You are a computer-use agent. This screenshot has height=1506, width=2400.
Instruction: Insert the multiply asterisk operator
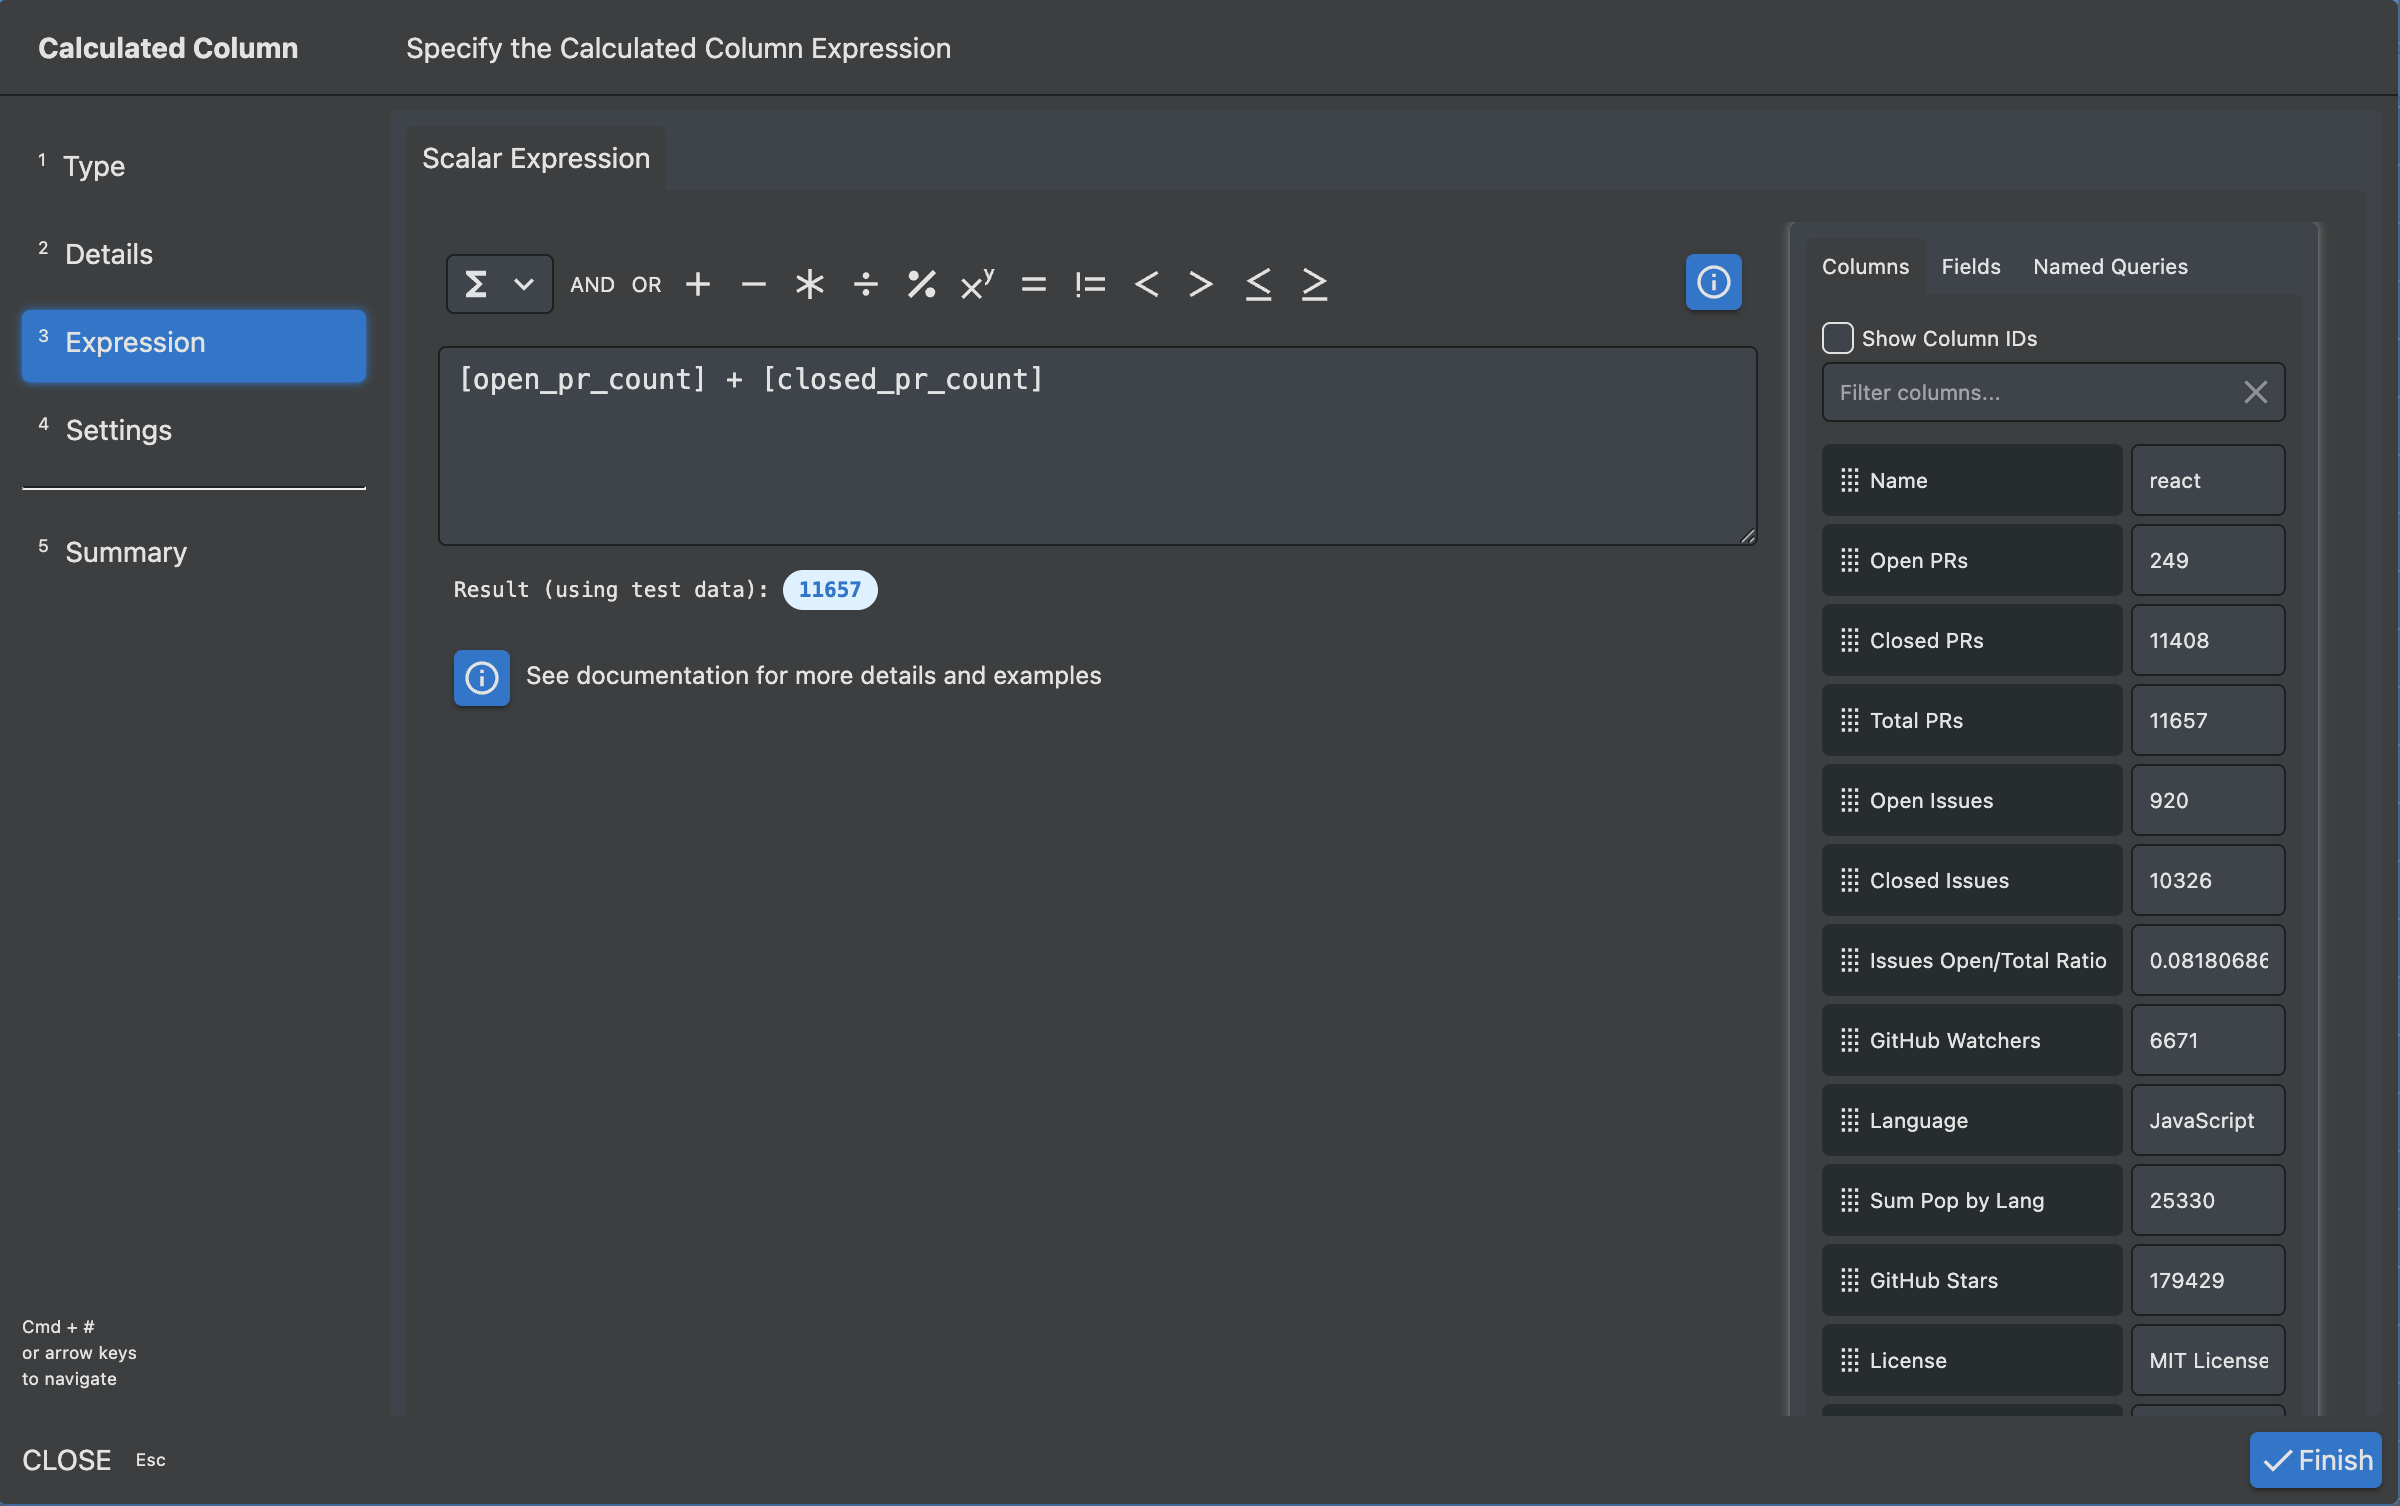pyautogui.click(x=809, y=285)
